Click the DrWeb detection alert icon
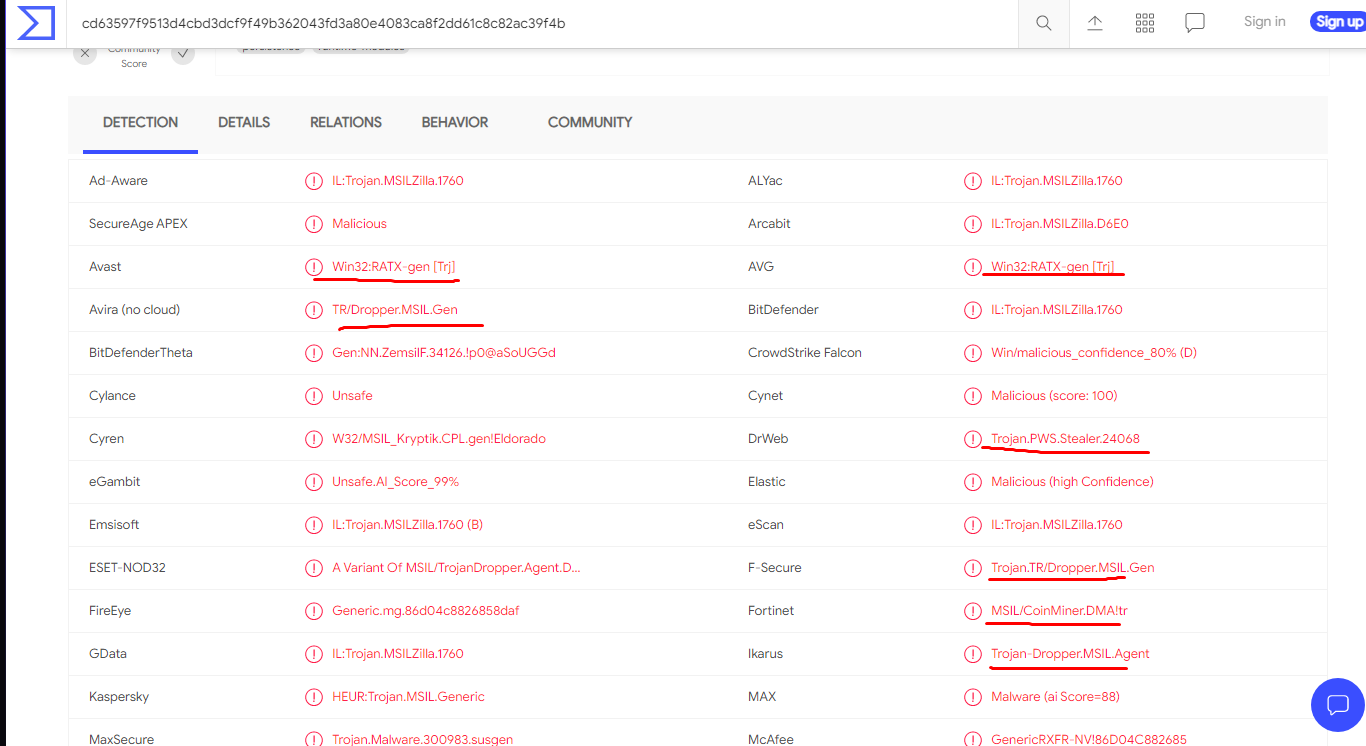1366x746 pixels. point(973,439)
